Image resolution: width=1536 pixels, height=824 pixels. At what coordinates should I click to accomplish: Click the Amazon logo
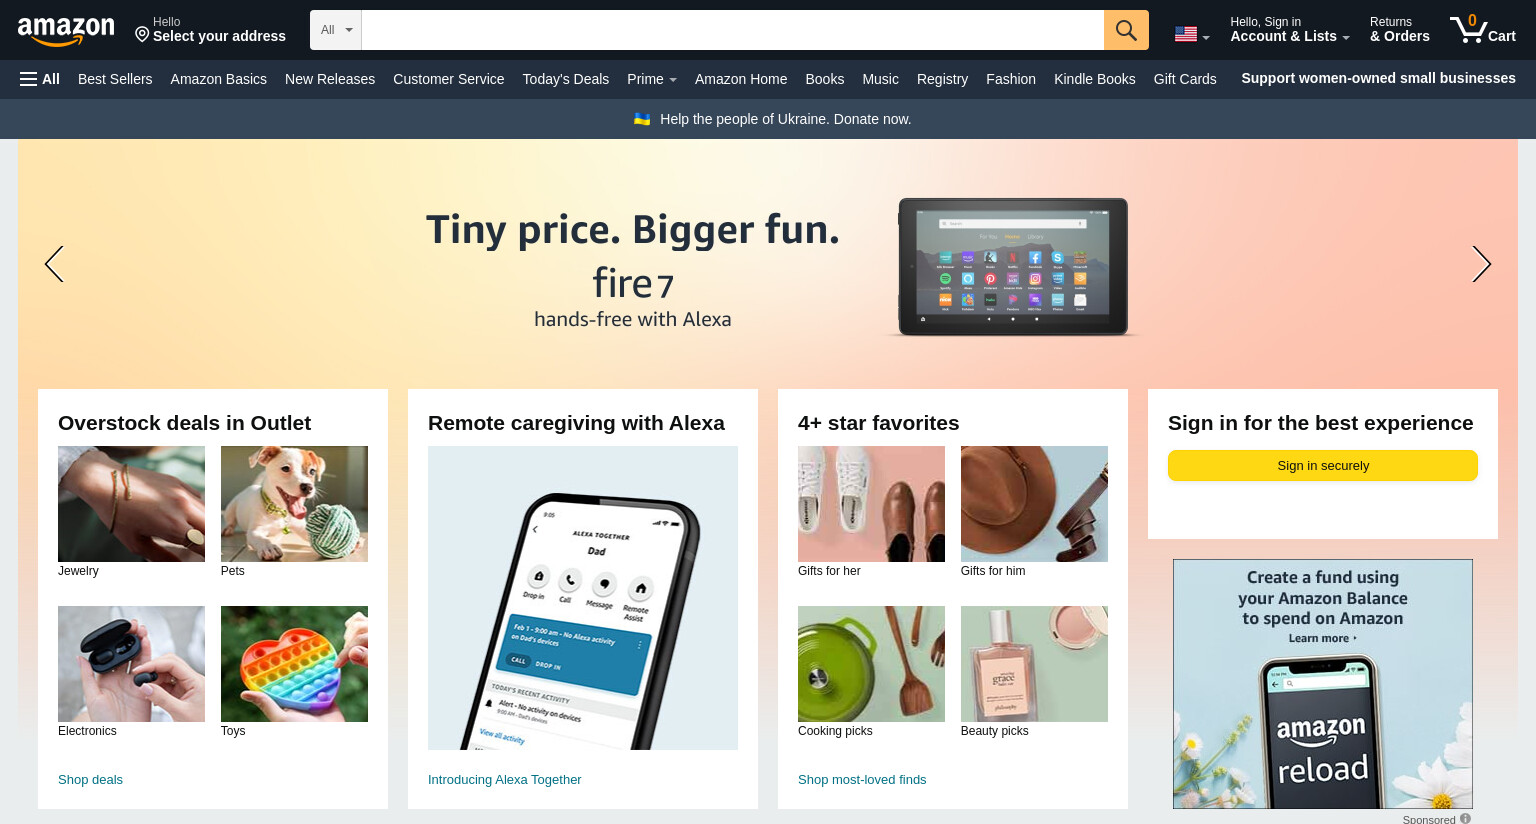[x=66, y=31]
